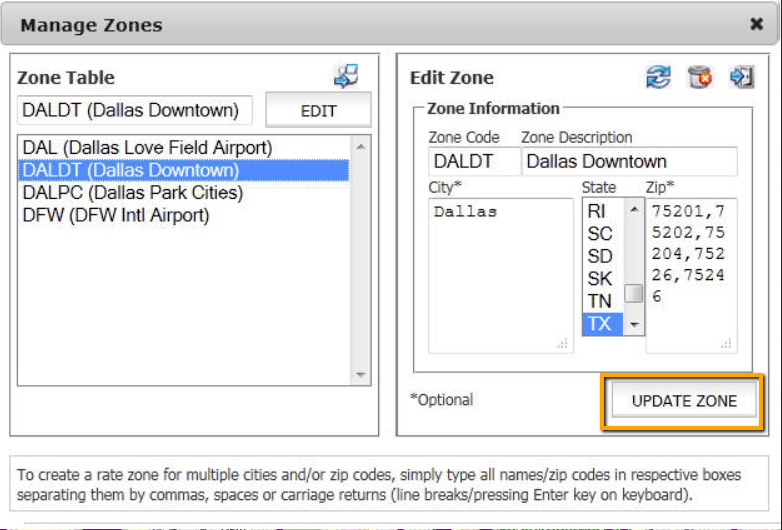Click inside the Zip codes text area

point(691,275)
